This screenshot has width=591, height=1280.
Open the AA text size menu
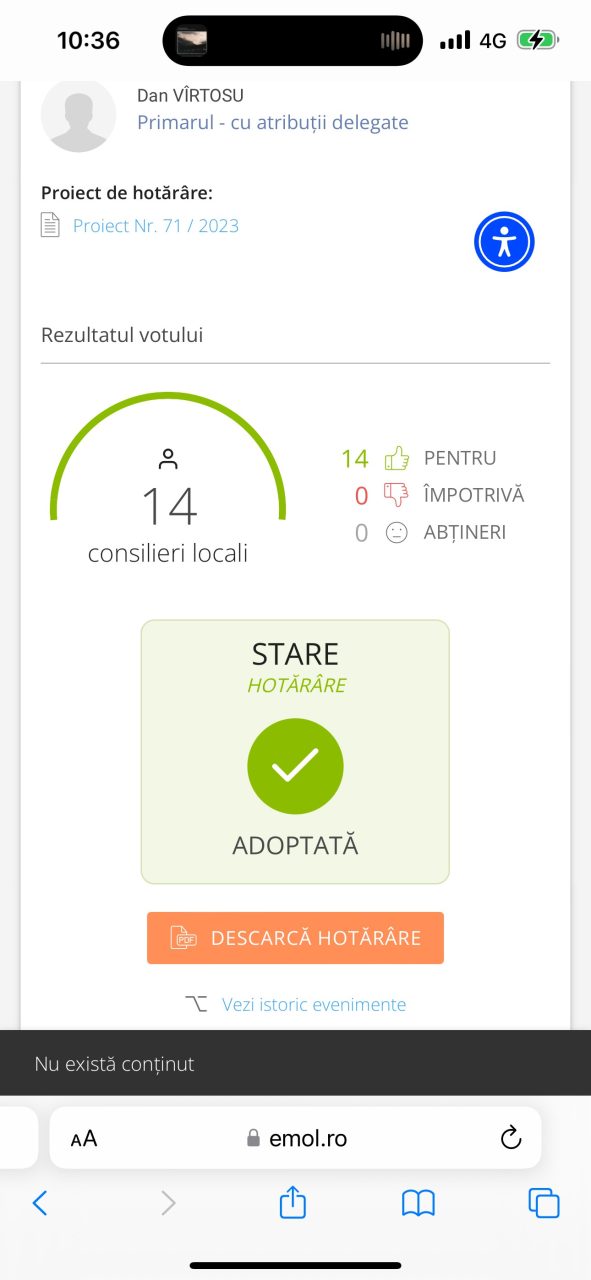coord(84,1137)
